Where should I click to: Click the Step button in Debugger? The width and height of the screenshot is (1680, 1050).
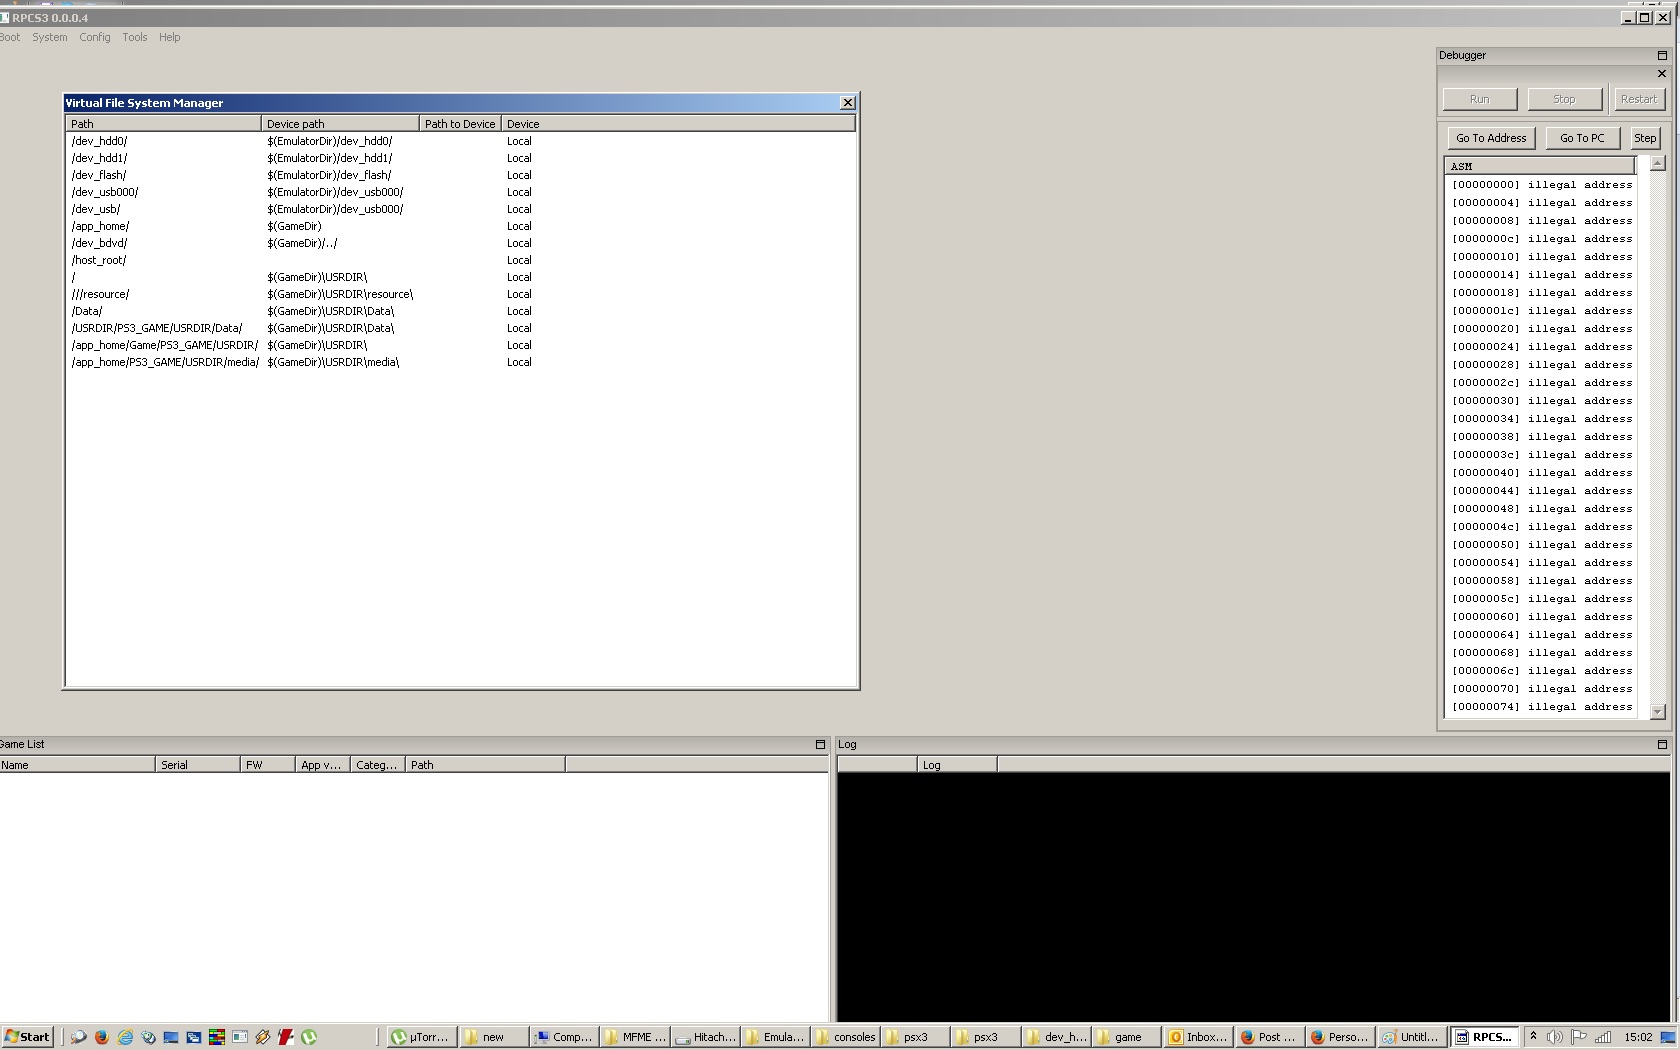tap(1645, 138)
